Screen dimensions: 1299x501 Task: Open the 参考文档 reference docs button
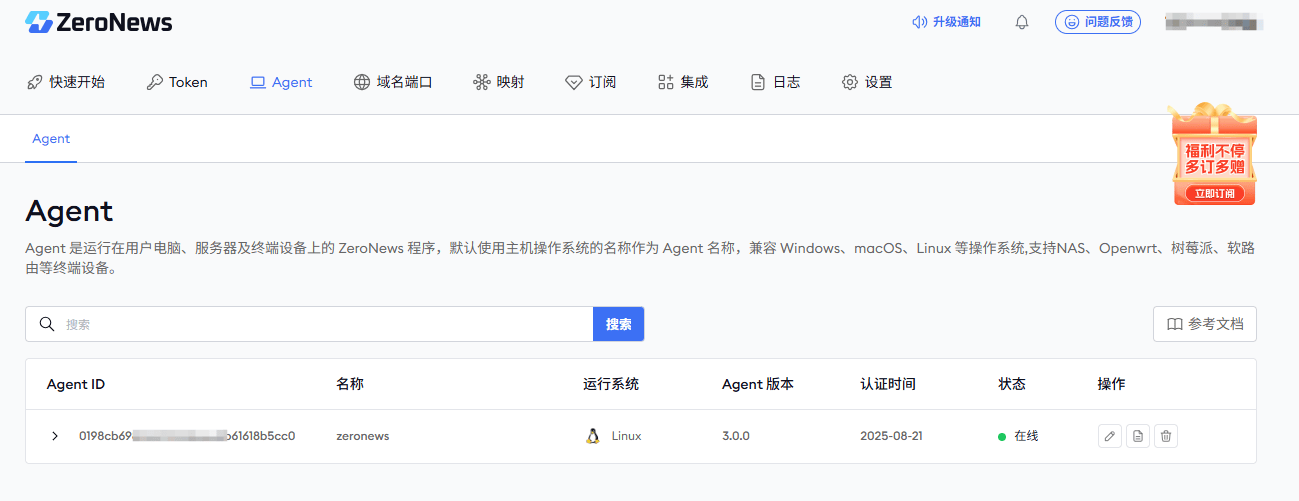click(x=1205, y=324)
